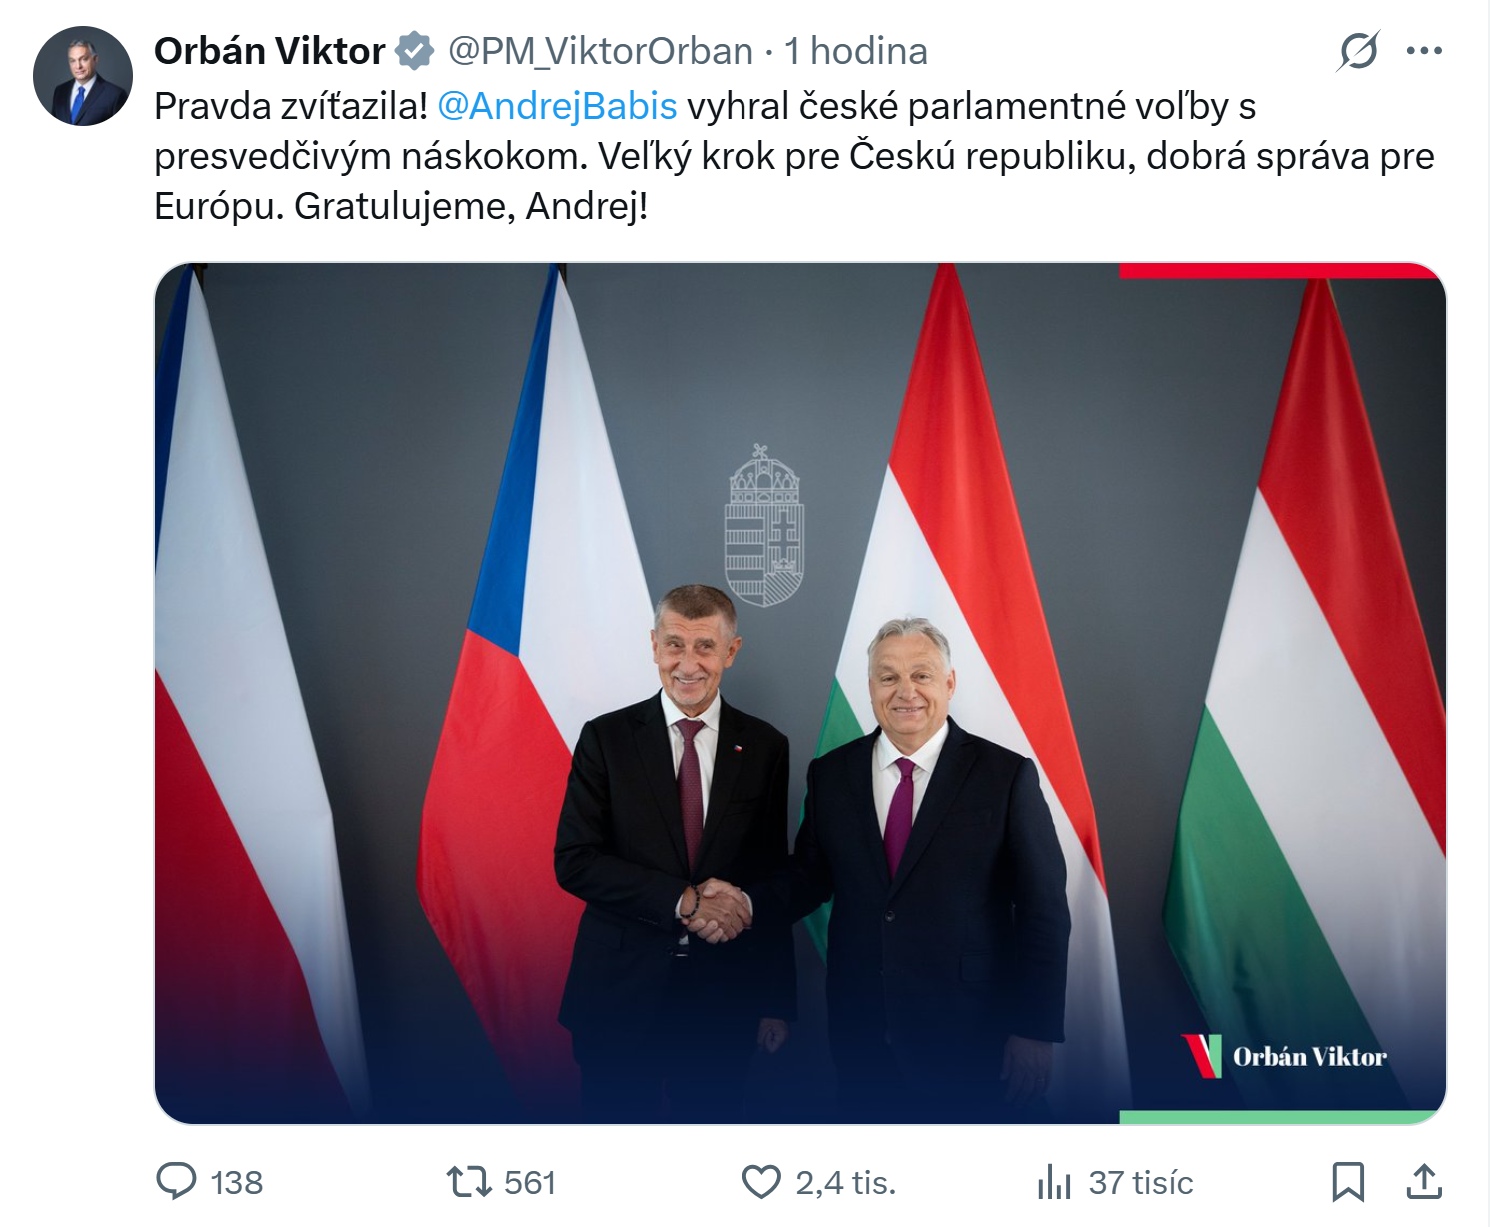Click the 138 replies count

pyautogui.click(x=237, y=1182)
